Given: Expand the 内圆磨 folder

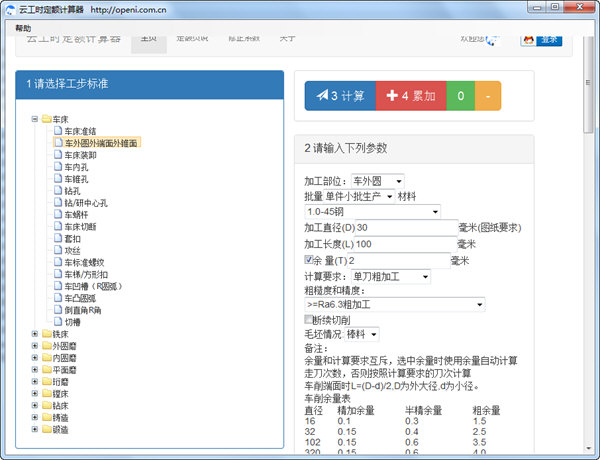Looking at the screenshot, I should 35,357.
